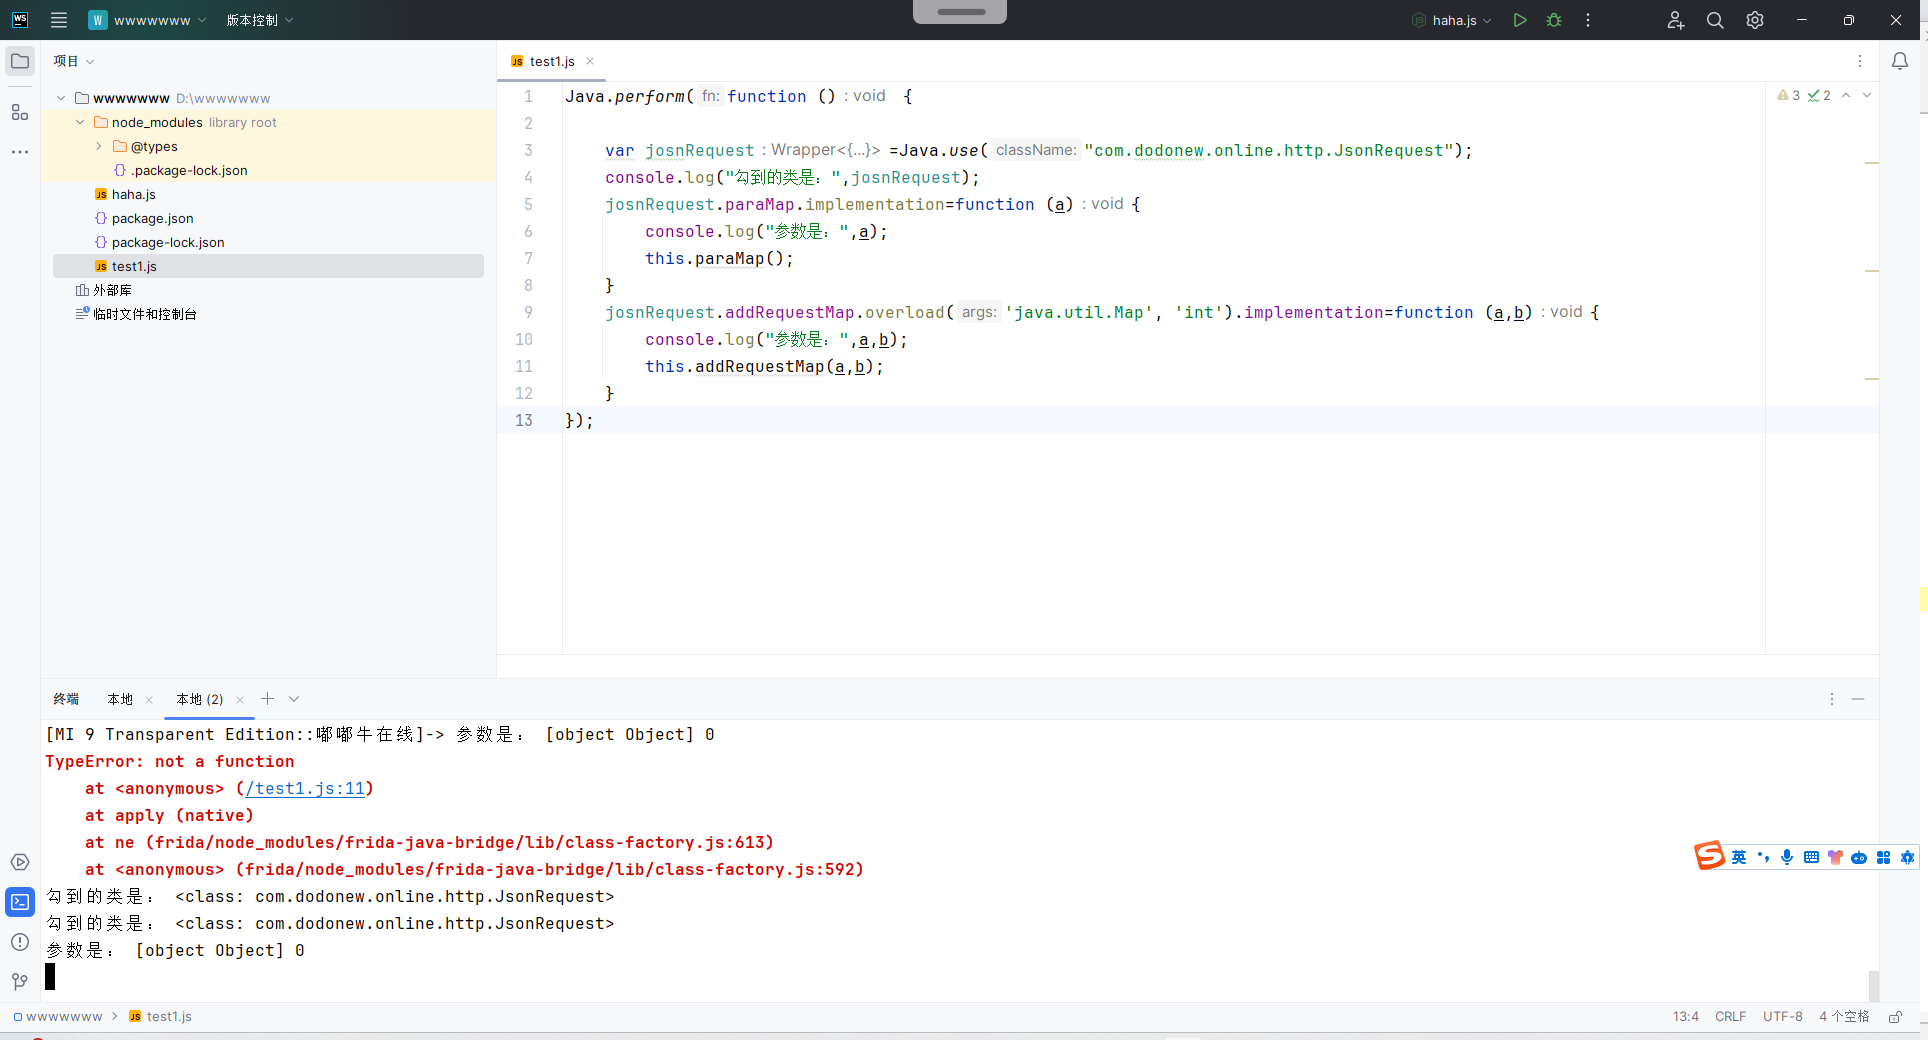The image size is (1928, 1040).
Task: Open the new terminal type dropdown
Action: pyautogui.click(x=294, y=699)
